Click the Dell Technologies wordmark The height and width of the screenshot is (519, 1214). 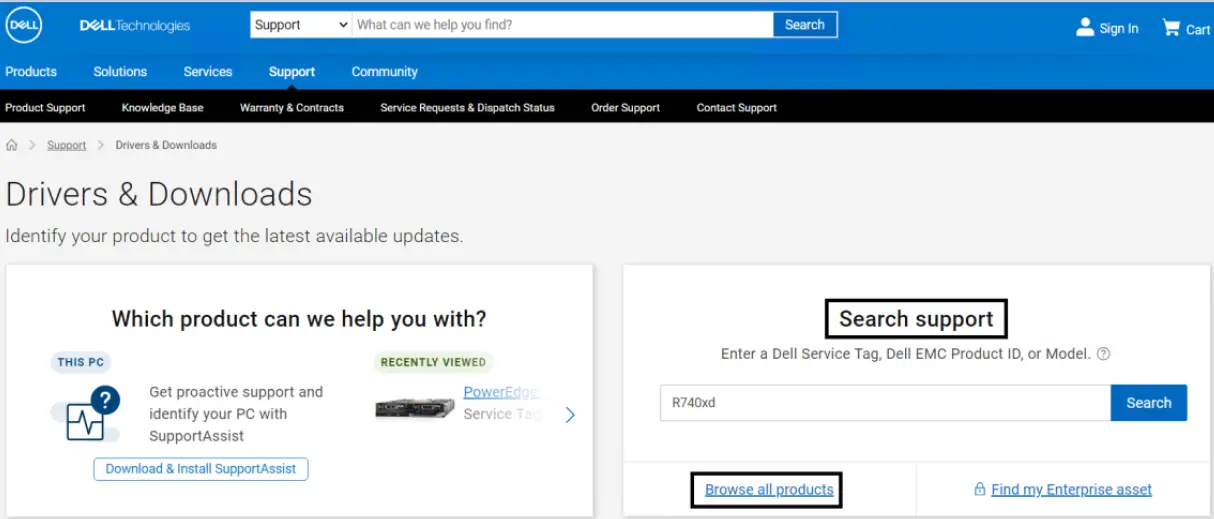134,26
